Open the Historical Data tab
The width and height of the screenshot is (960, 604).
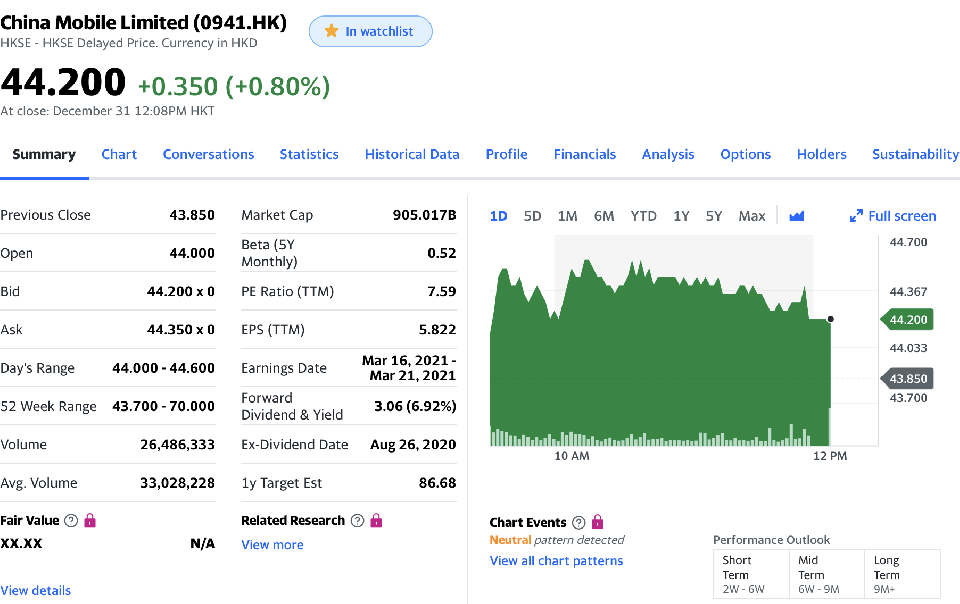[x=412, y=154]
